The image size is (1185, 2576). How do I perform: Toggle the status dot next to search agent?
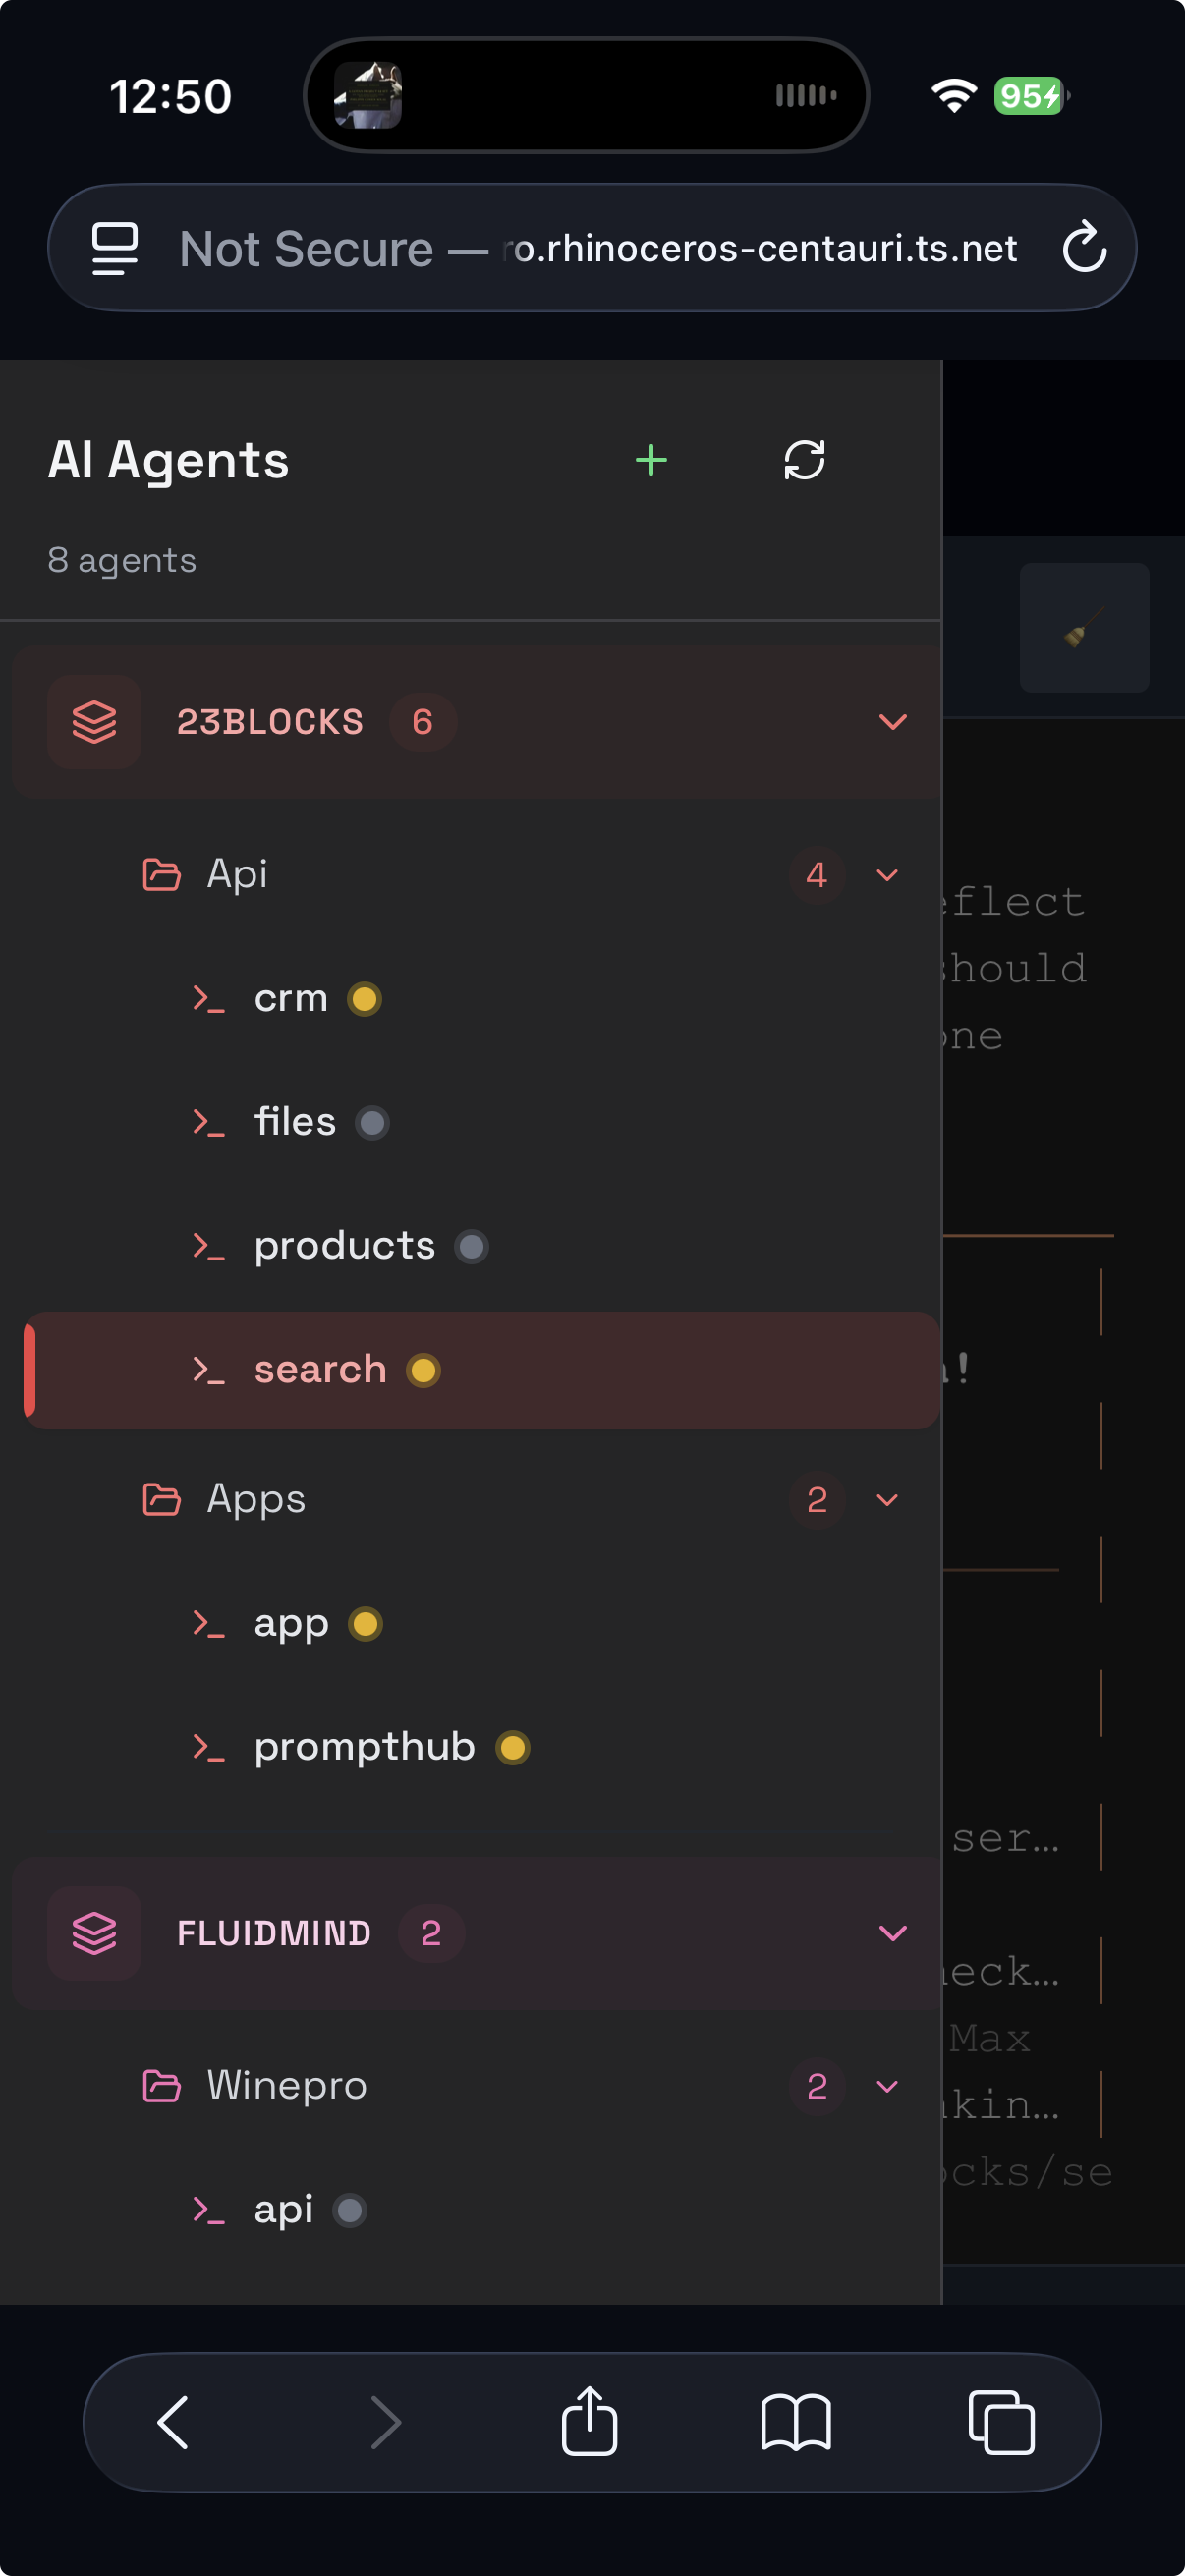coord(423,1371)
